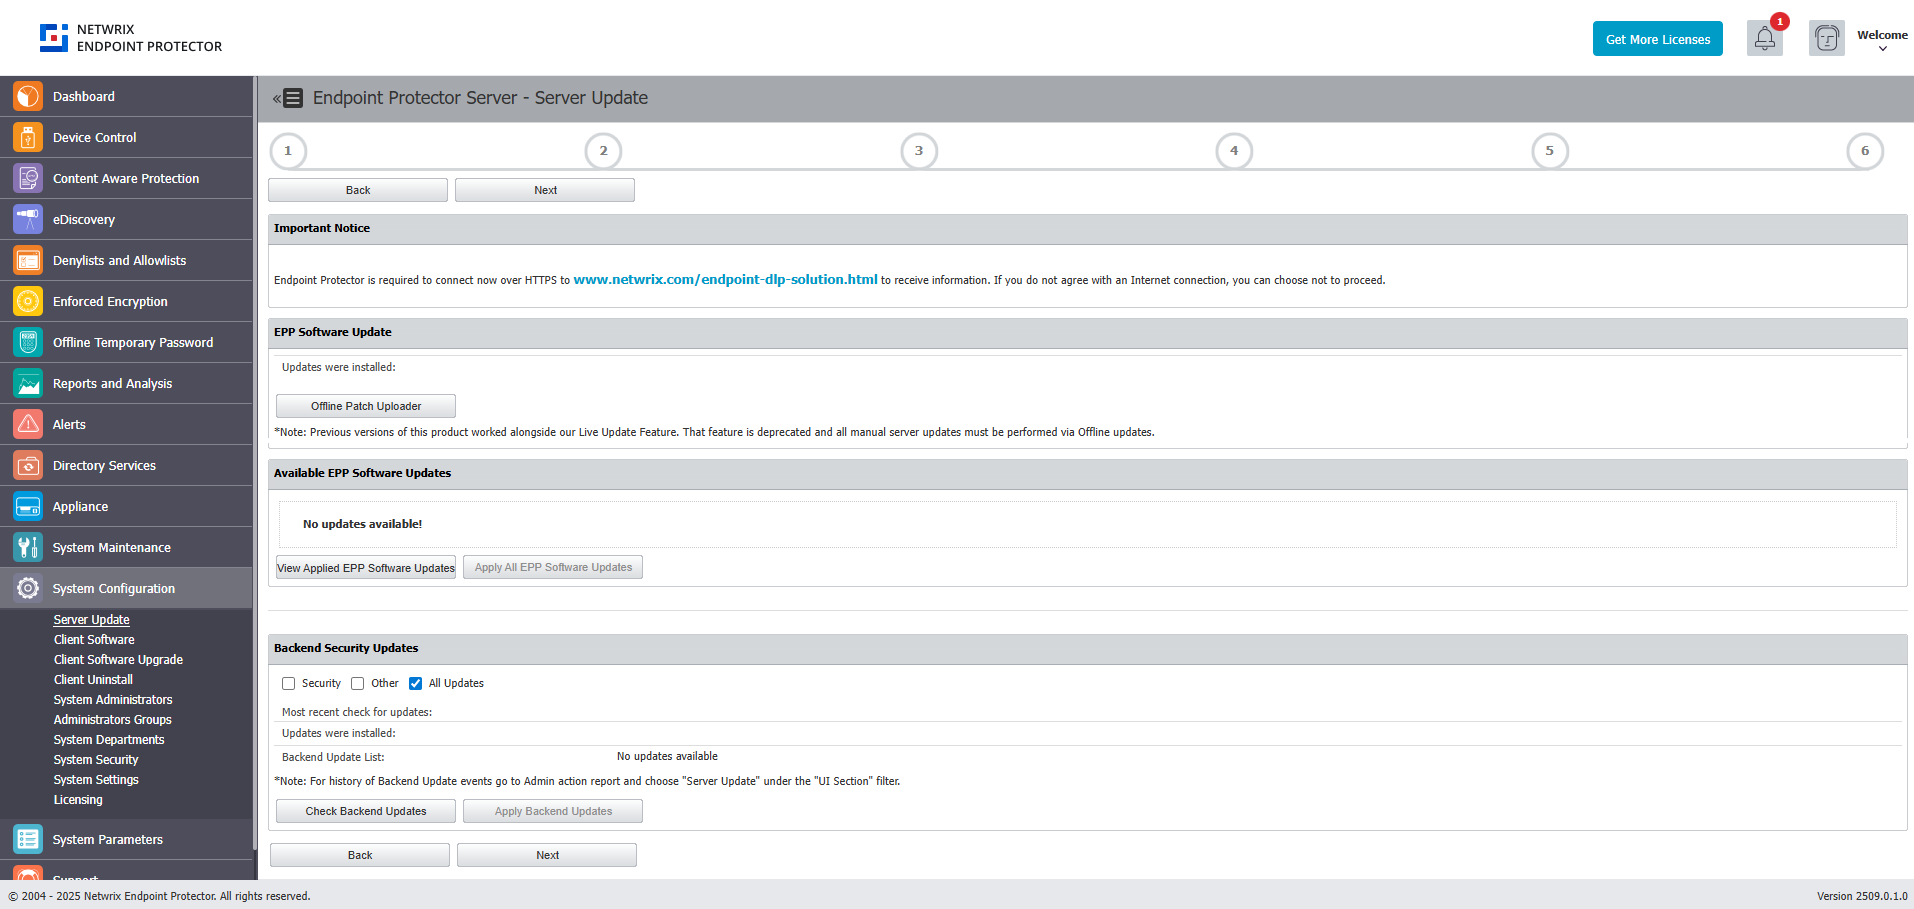Check the Other updates checkbox
The image size is (1914, 909).
[358, 683]
